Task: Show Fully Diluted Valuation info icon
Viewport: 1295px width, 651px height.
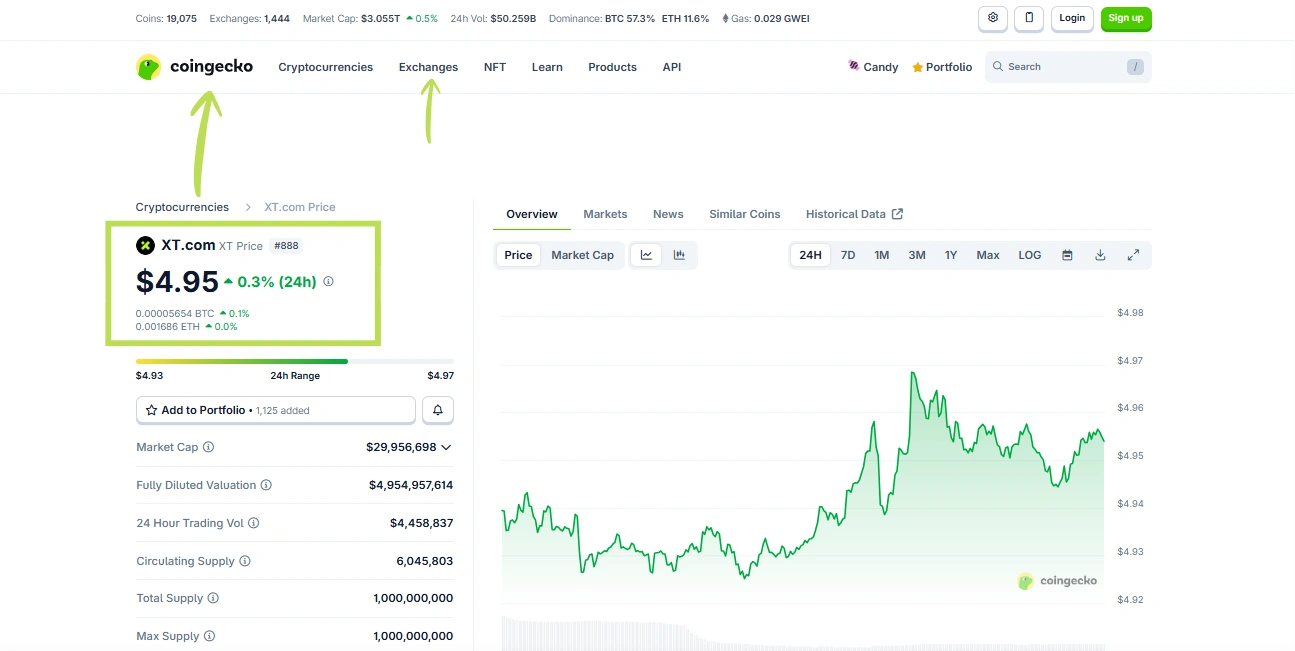Action: pos(266,485)
